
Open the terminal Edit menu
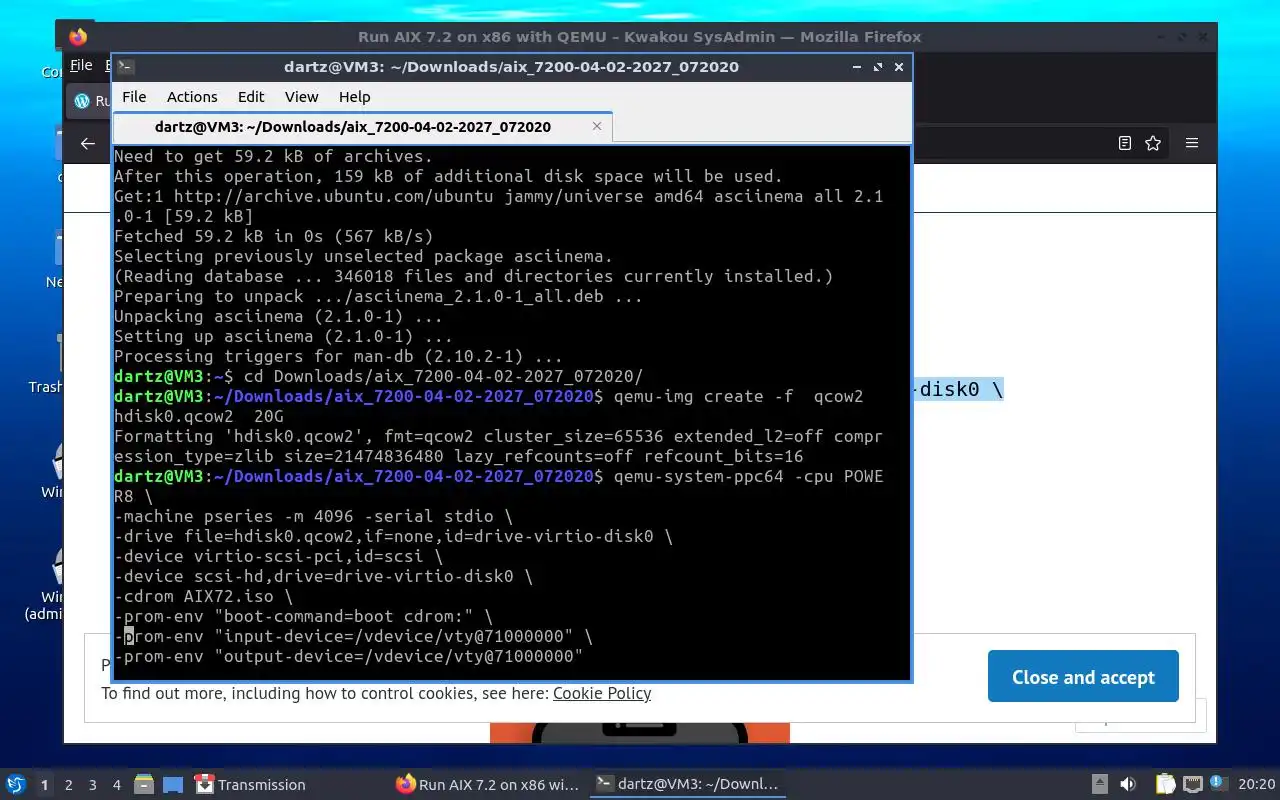(x=251, y=97)
